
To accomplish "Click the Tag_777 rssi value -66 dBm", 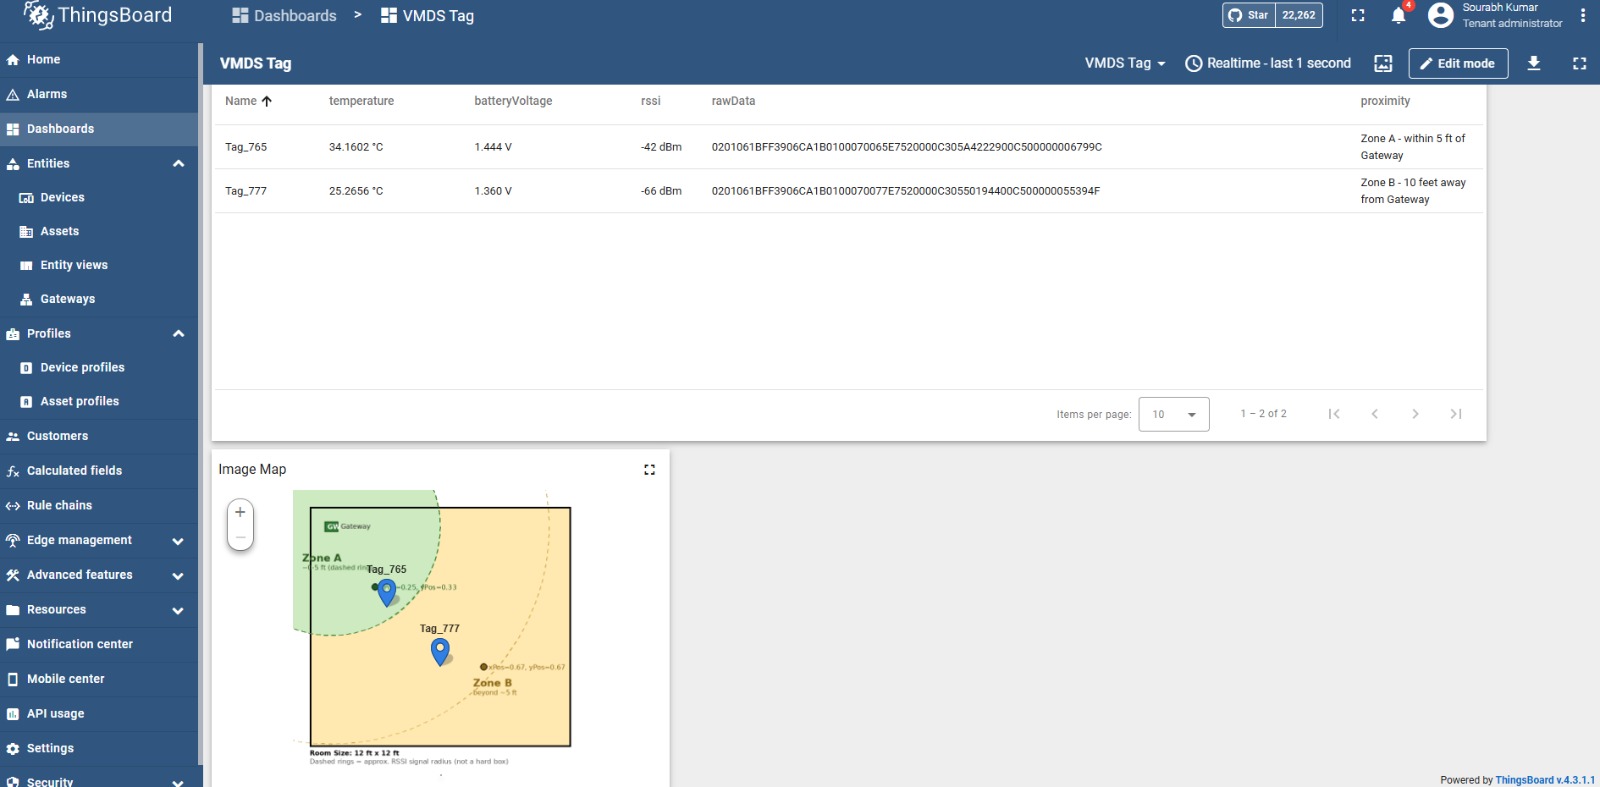I will (661, 191).
